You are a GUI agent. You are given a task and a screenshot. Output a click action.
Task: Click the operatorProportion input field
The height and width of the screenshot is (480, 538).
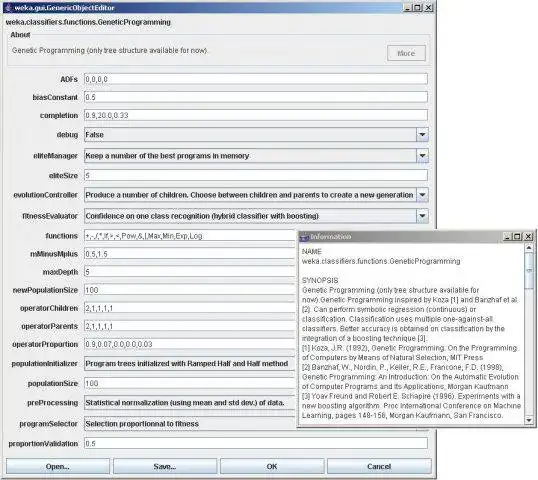[189, 344]
